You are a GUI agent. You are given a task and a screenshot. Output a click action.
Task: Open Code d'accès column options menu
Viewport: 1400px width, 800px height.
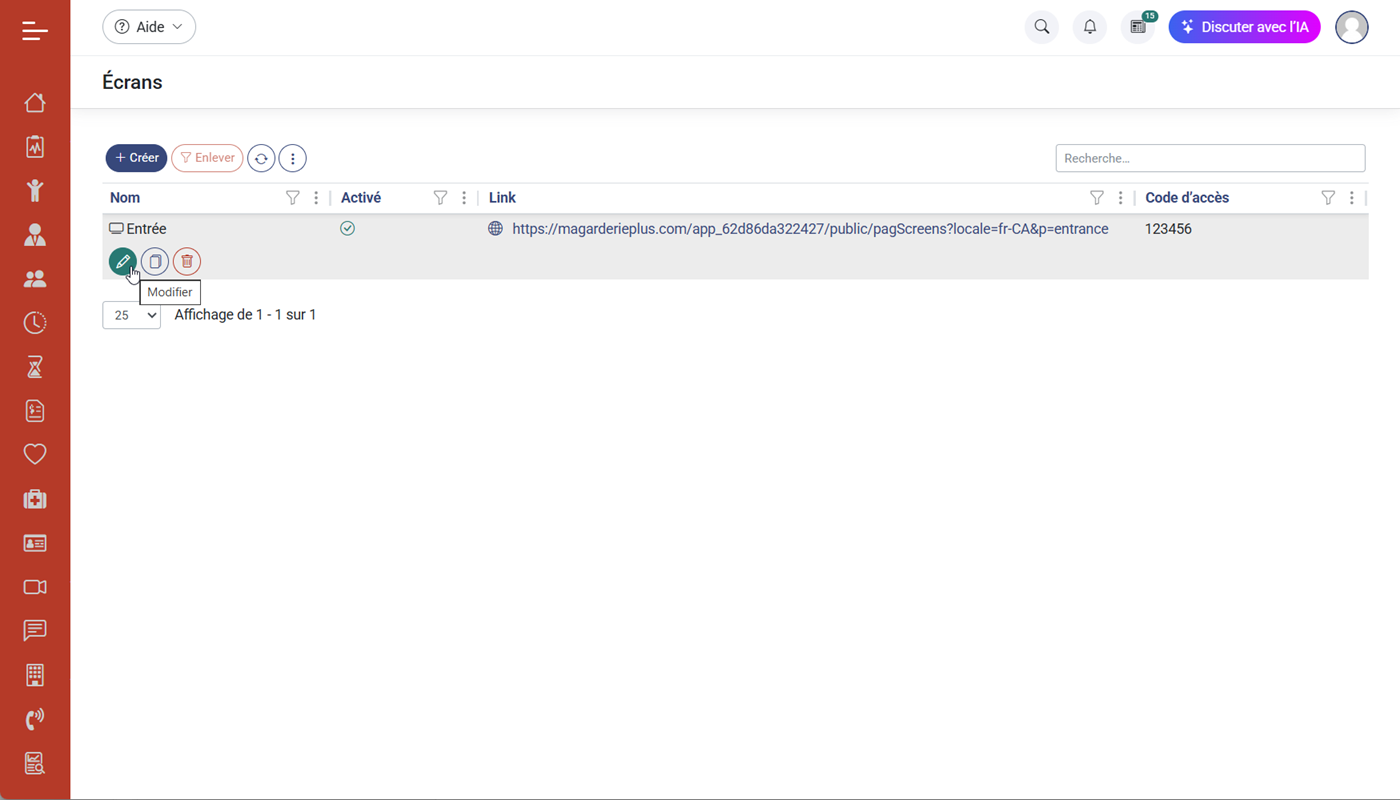[1352, 198]
